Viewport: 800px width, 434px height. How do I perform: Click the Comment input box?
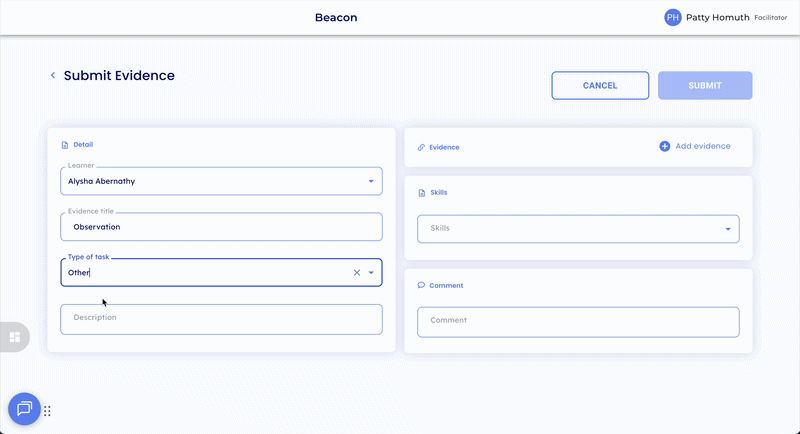coord(577,321)
